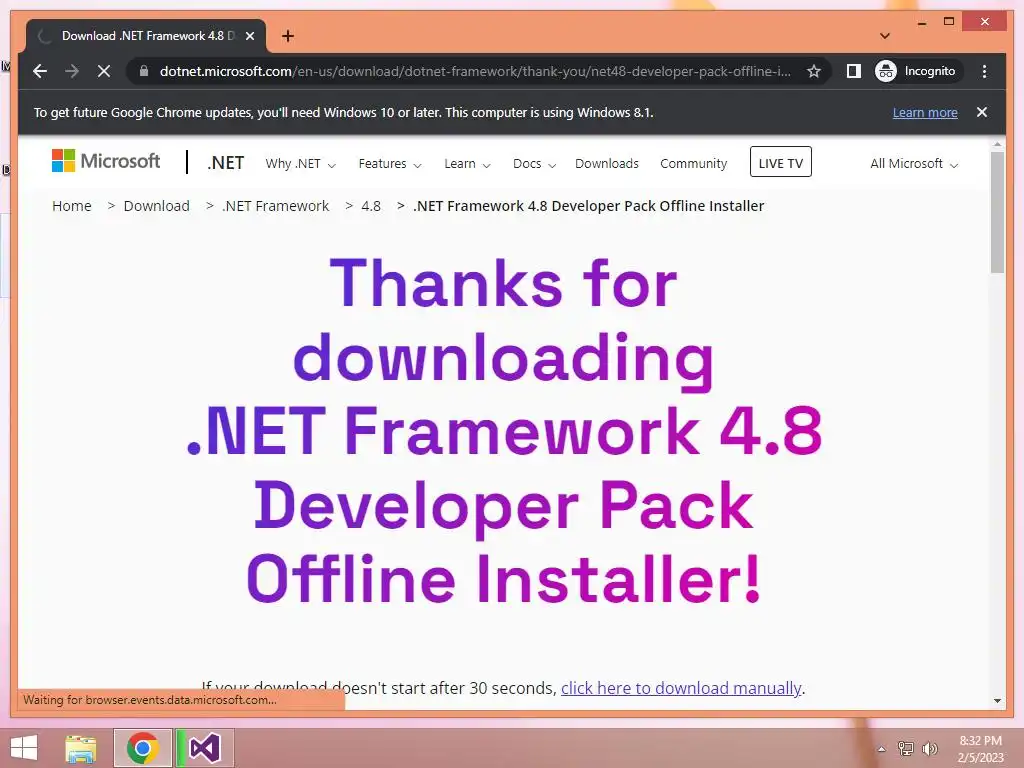Open Visual Studio from the taskbar

coord(204,748)
